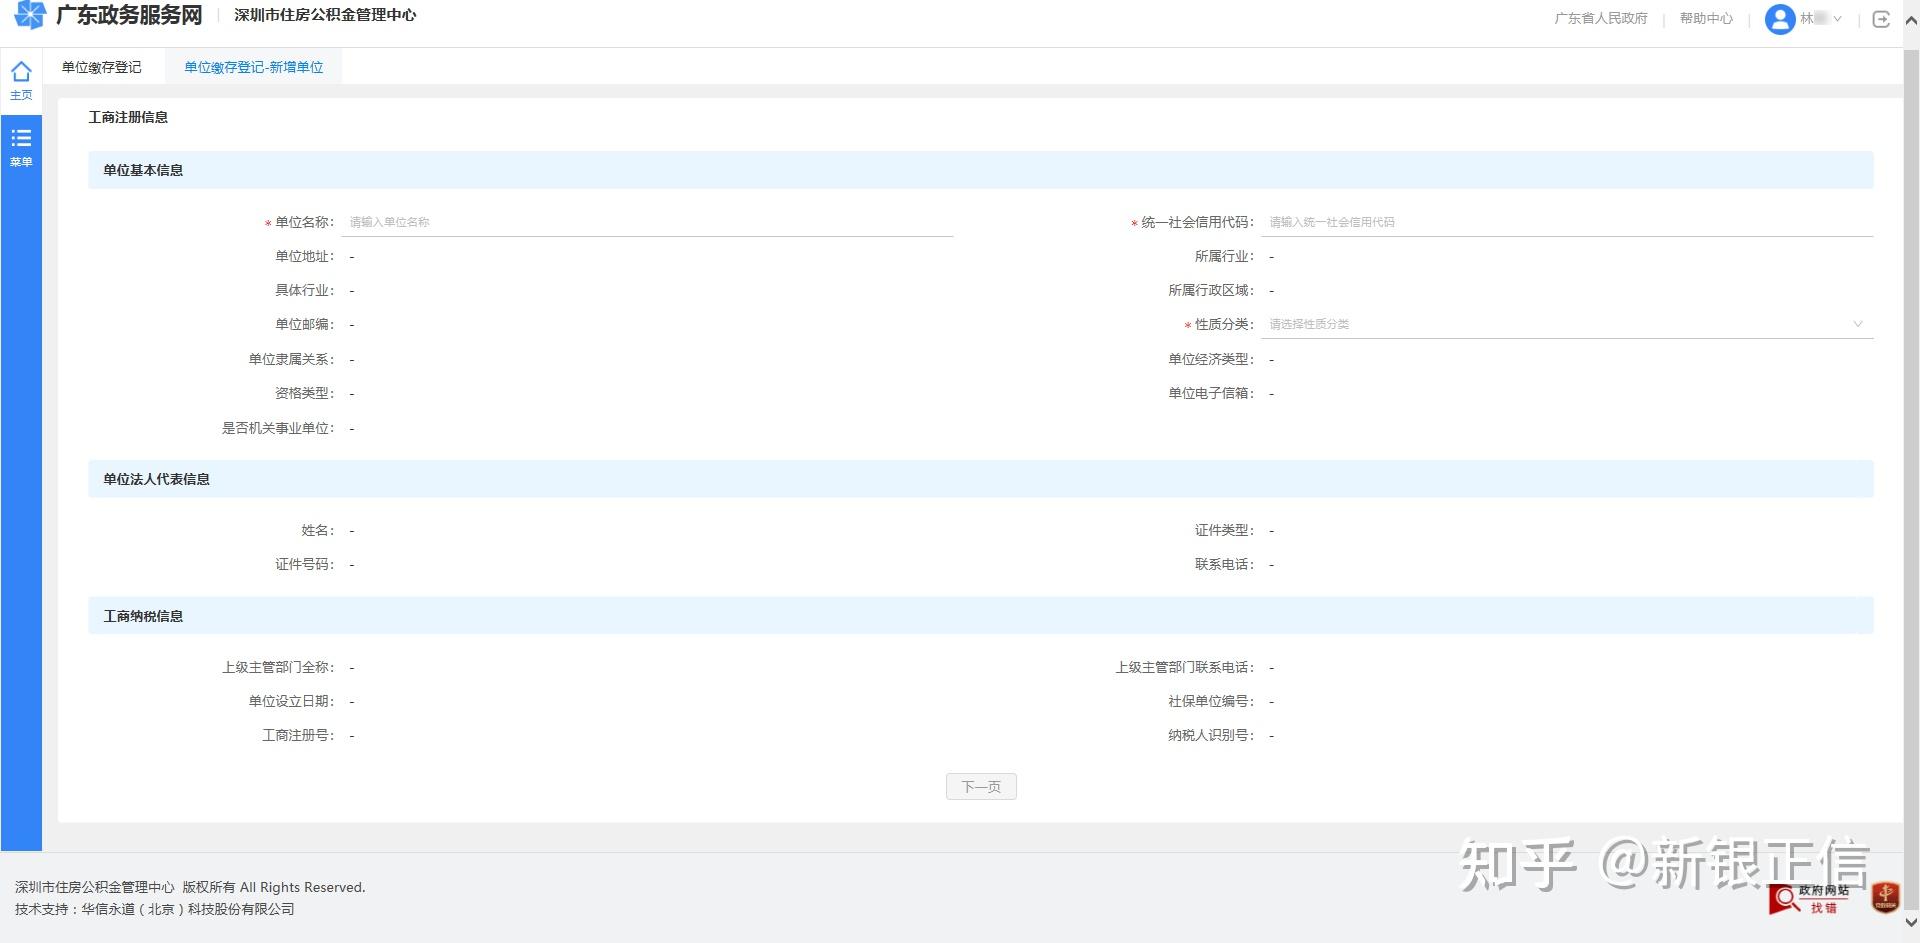Viewport: 1920px width, 943px height.
Task: Click the user avatar icon
Action: point(1780,19)
